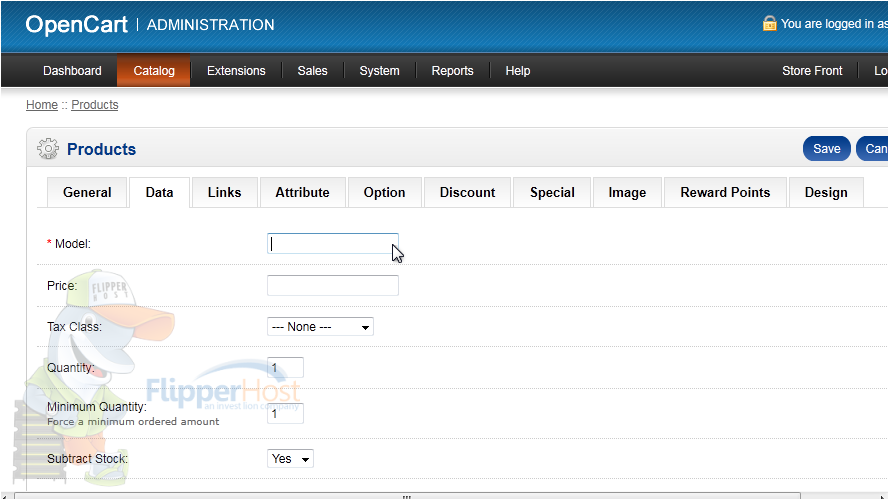
Task: Open the Catalog menu
Action: click(x=154, y=71)
